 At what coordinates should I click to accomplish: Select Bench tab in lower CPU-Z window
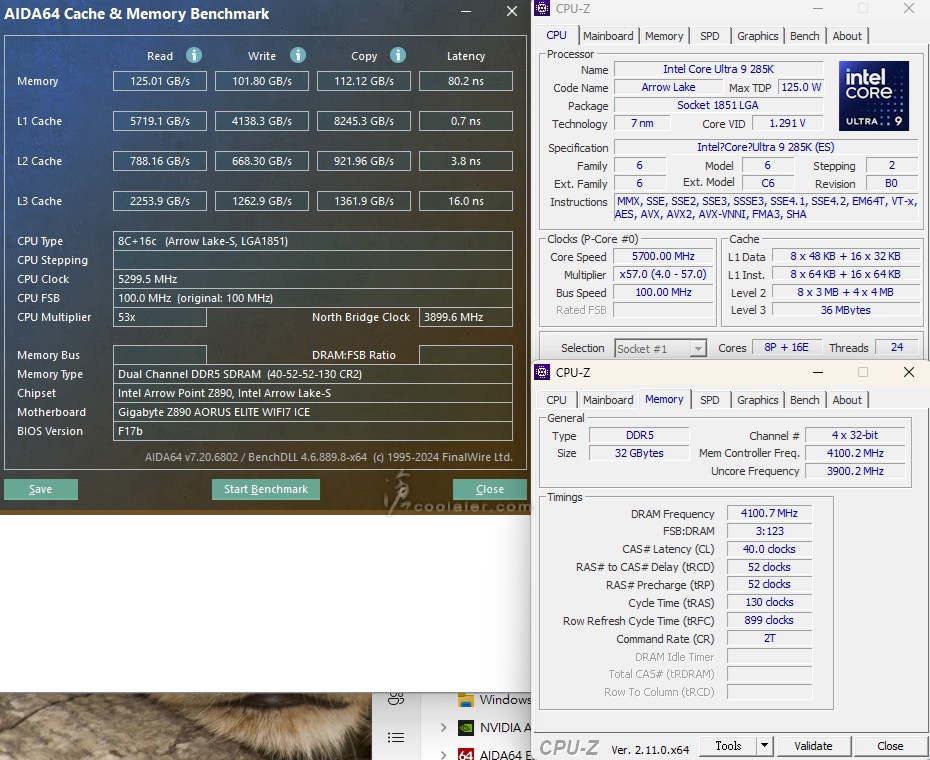(x=804, y=400)
